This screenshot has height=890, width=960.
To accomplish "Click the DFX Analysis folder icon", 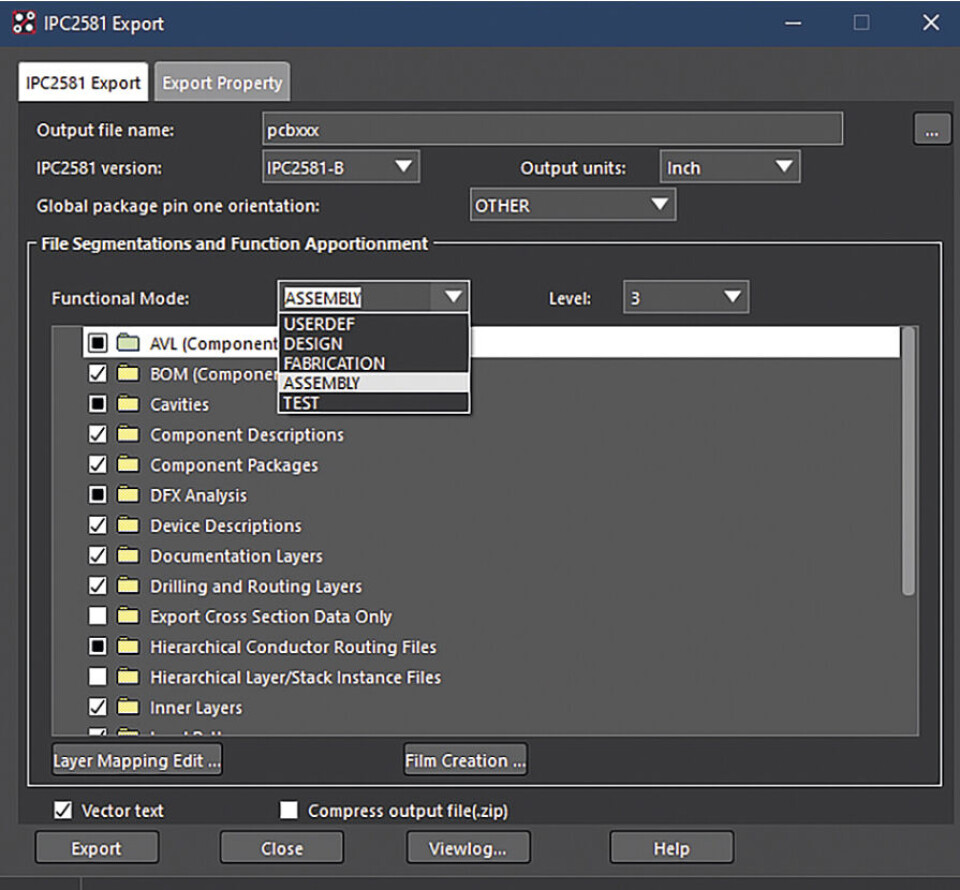I will (x=128, y=495).
